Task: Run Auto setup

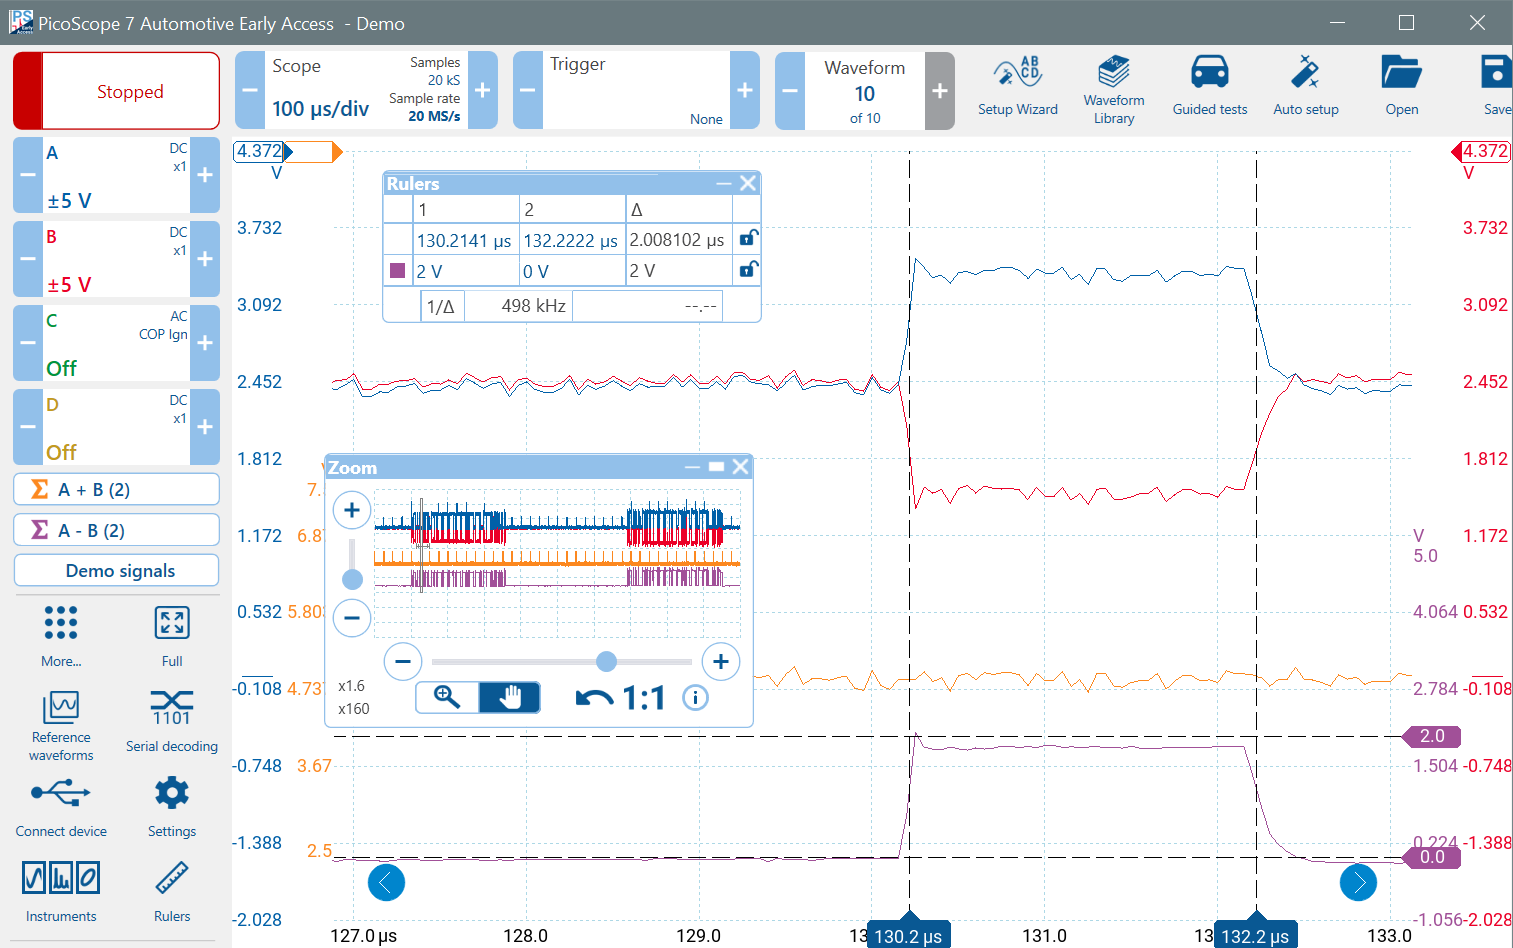Action: (1306, 88)
